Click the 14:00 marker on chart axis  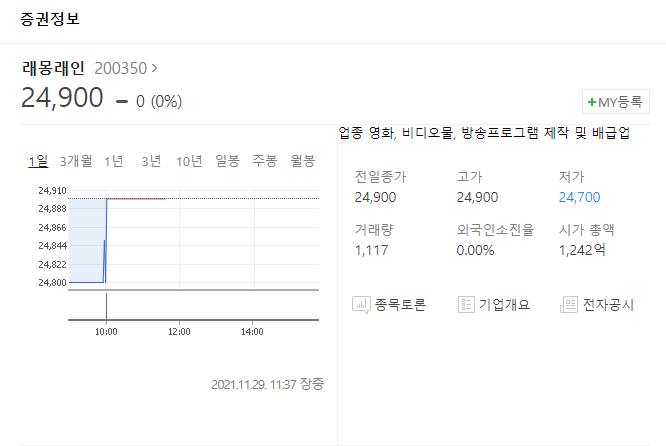252,332
